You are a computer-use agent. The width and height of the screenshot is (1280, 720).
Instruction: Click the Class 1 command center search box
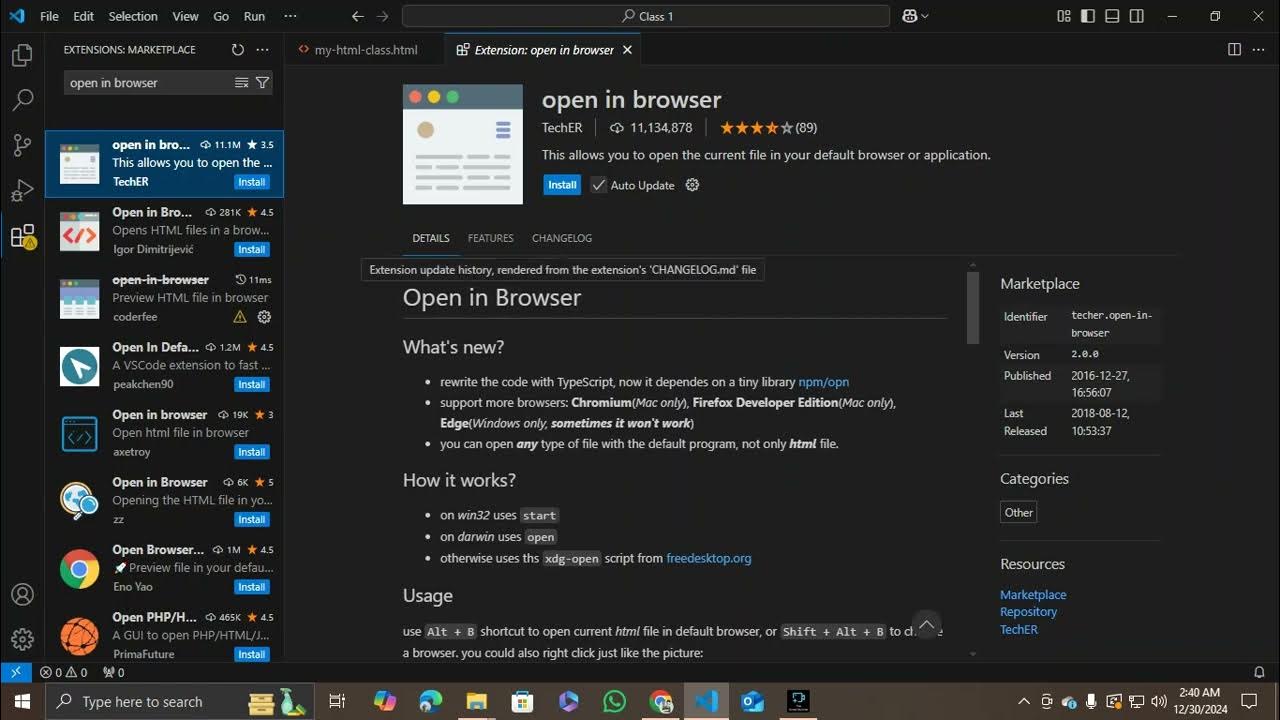646,16
